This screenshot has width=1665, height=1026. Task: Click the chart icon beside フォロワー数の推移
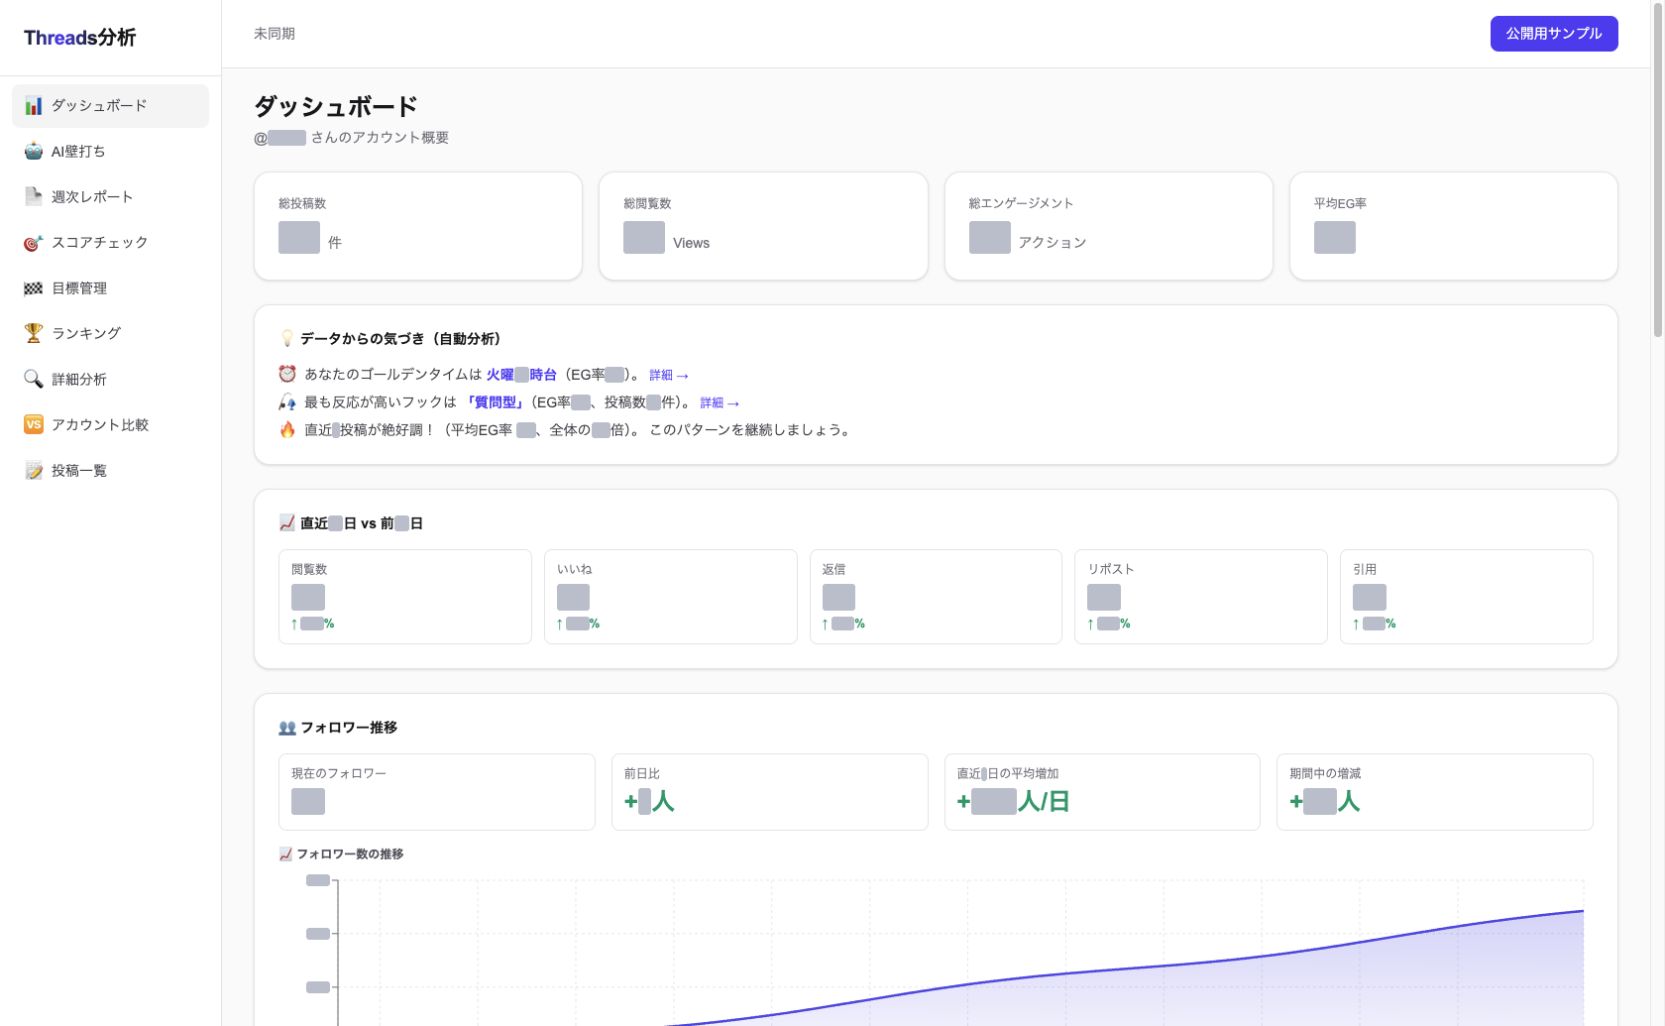point(286,854)
